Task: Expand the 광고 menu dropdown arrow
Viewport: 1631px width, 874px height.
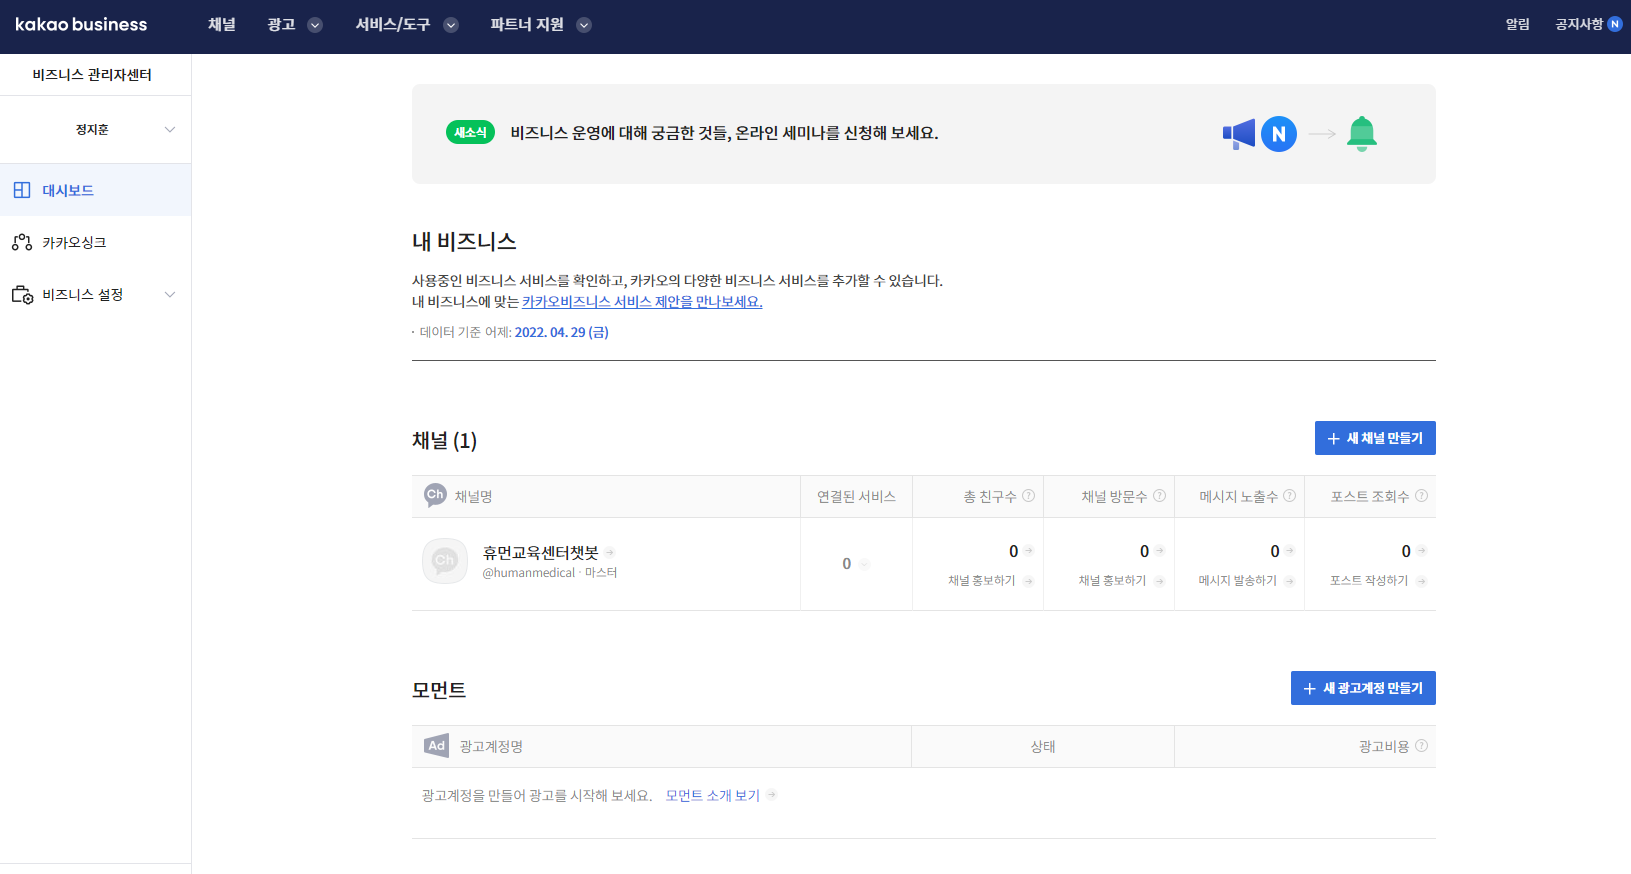Action: [x=315, y=25]
